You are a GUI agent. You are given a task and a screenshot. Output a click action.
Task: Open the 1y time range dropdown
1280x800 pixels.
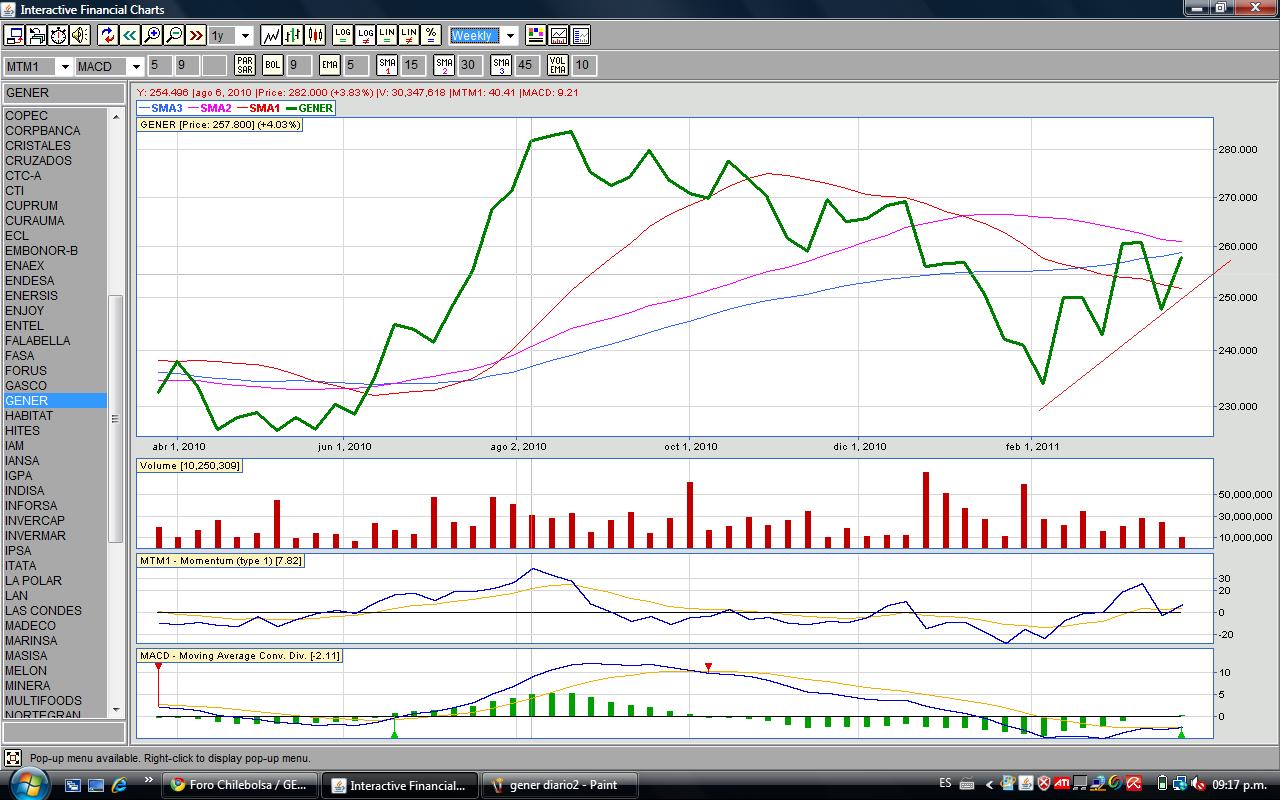coord(244,36)
